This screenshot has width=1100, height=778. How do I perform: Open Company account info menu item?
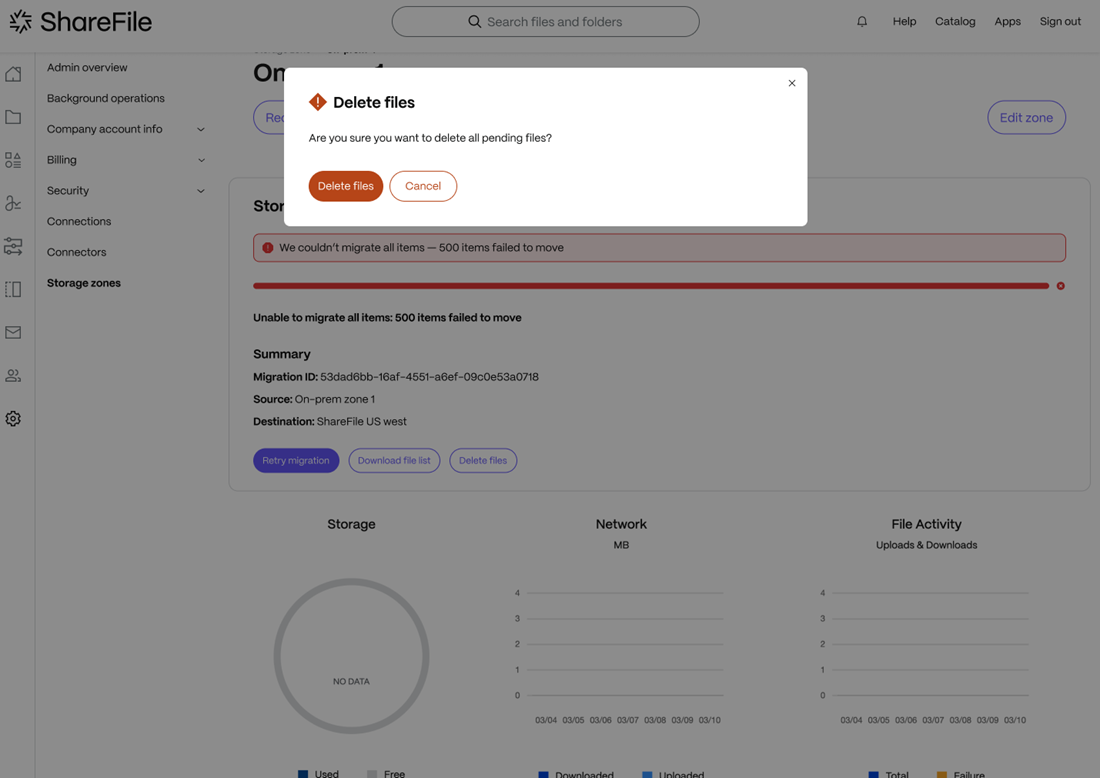point(105,129)
